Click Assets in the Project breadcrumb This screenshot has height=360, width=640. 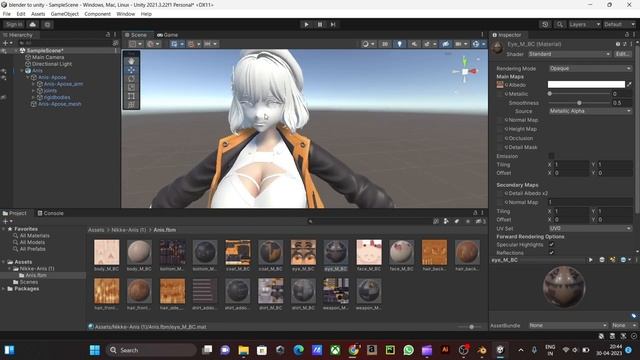[96, 230]
